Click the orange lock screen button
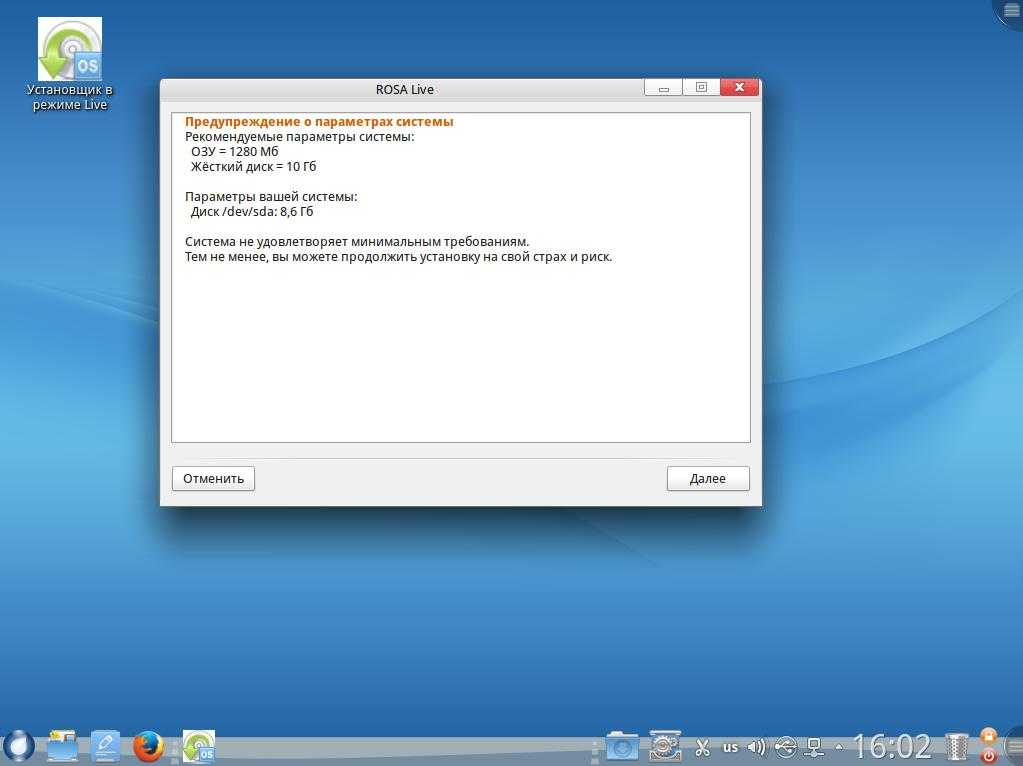1023x766 pixels. click(x=989, y=737)
